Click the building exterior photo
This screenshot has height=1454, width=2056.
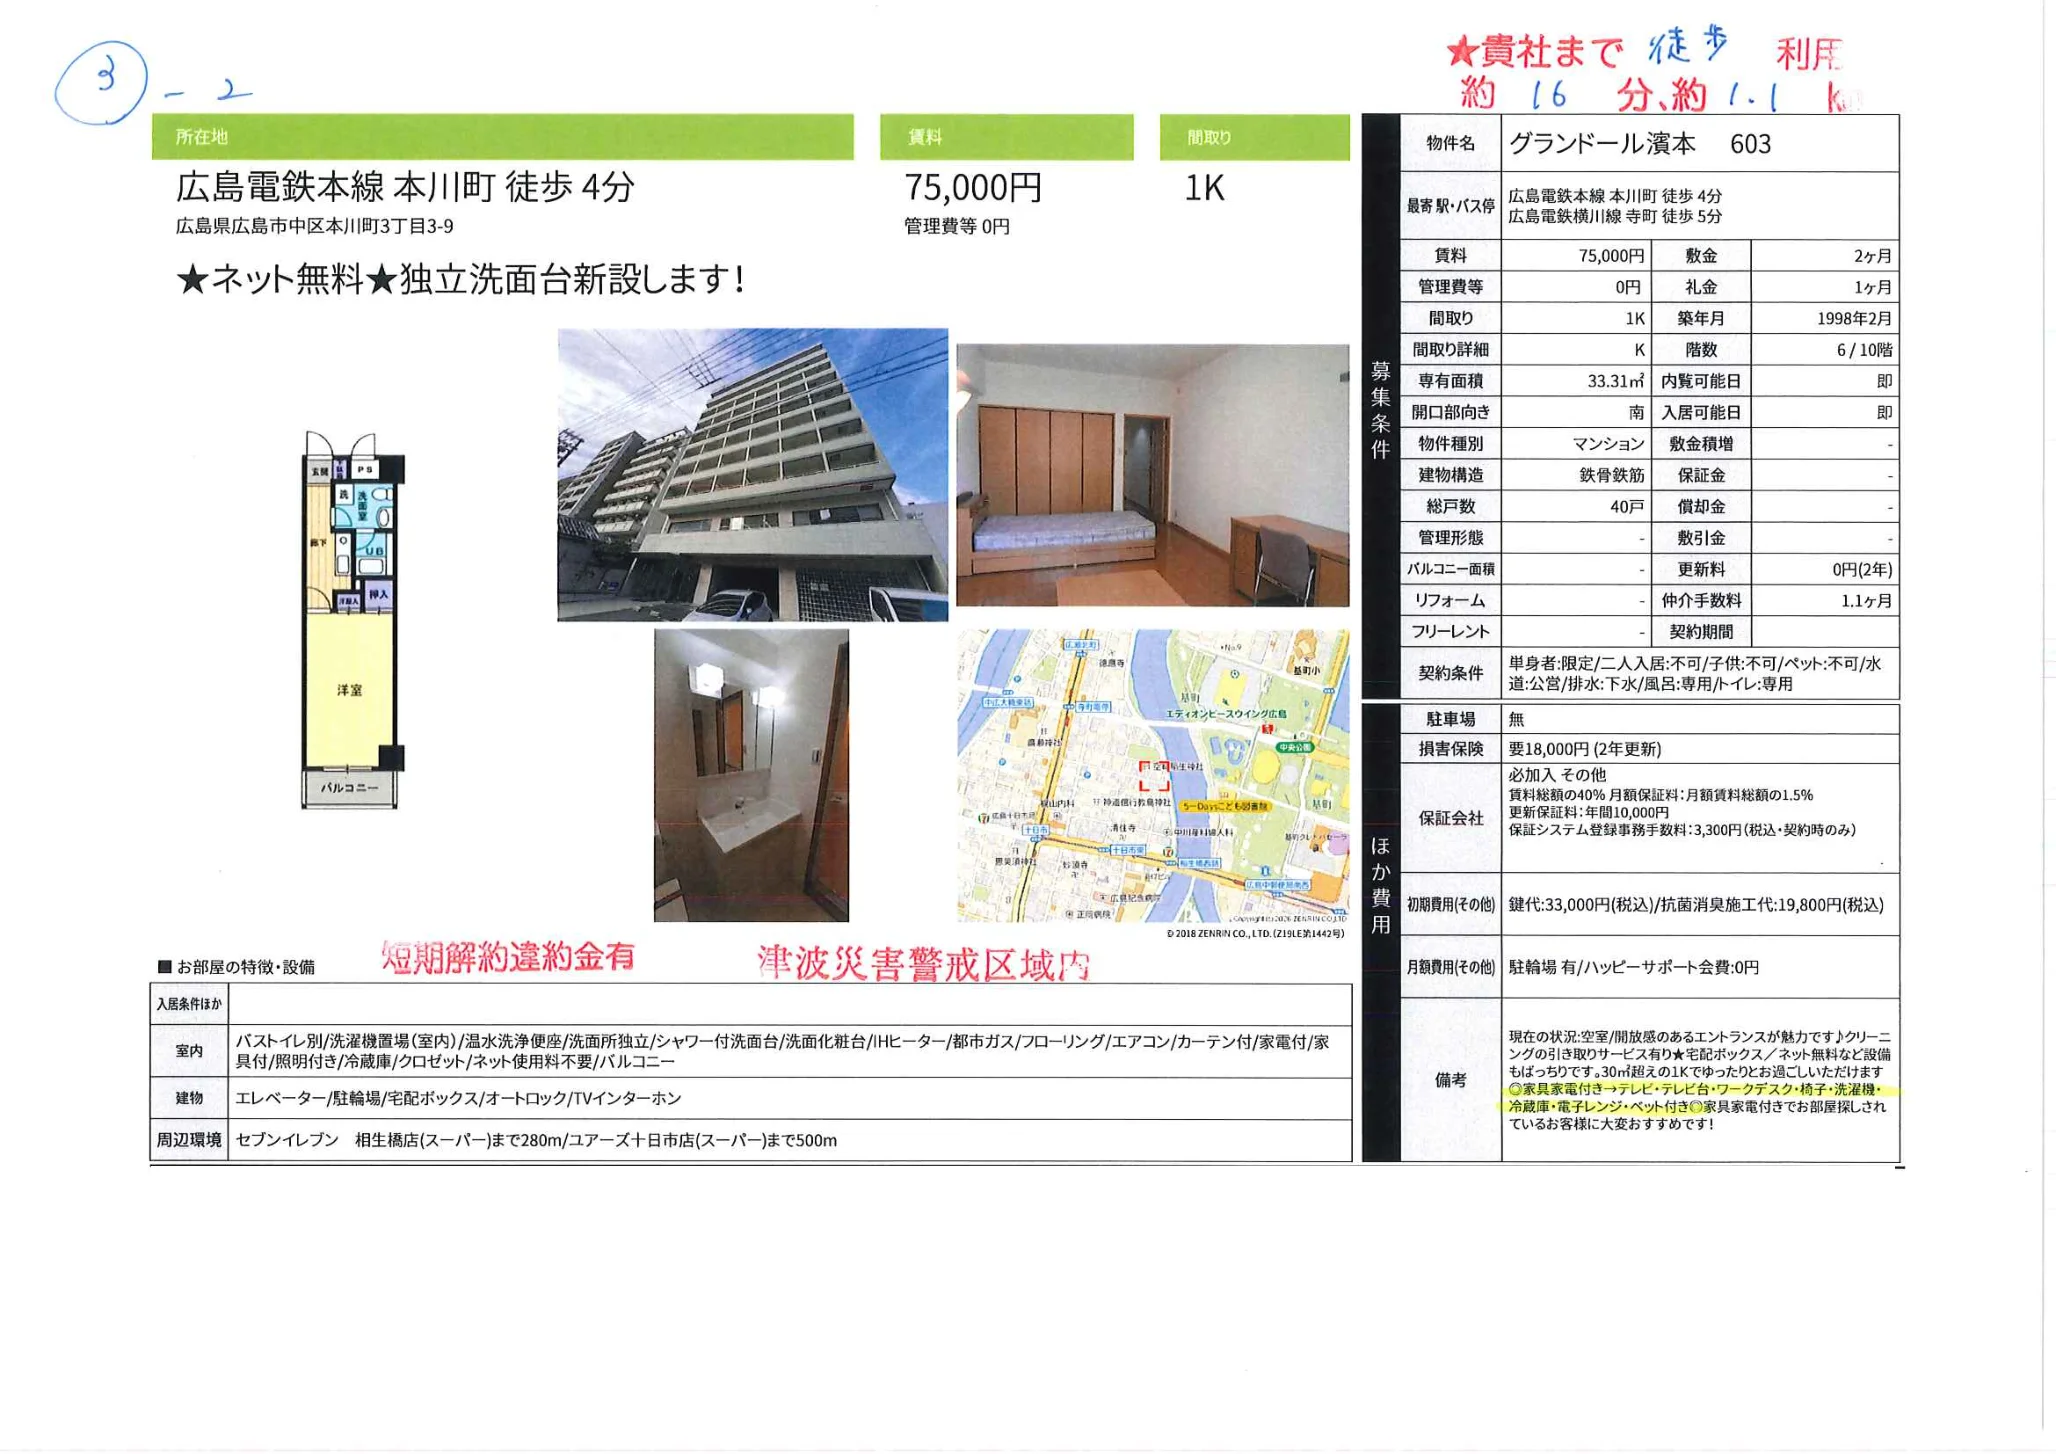coord(752,474)
